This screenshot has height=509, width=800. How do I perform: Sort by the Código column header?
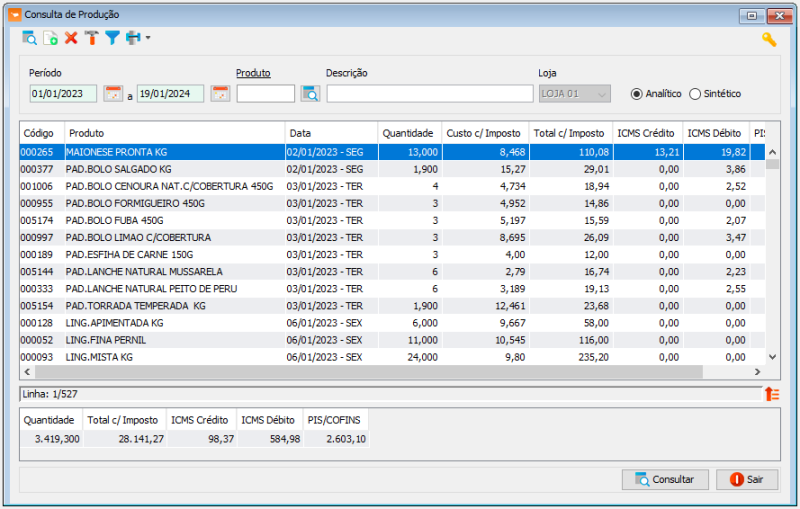[42, 133]
